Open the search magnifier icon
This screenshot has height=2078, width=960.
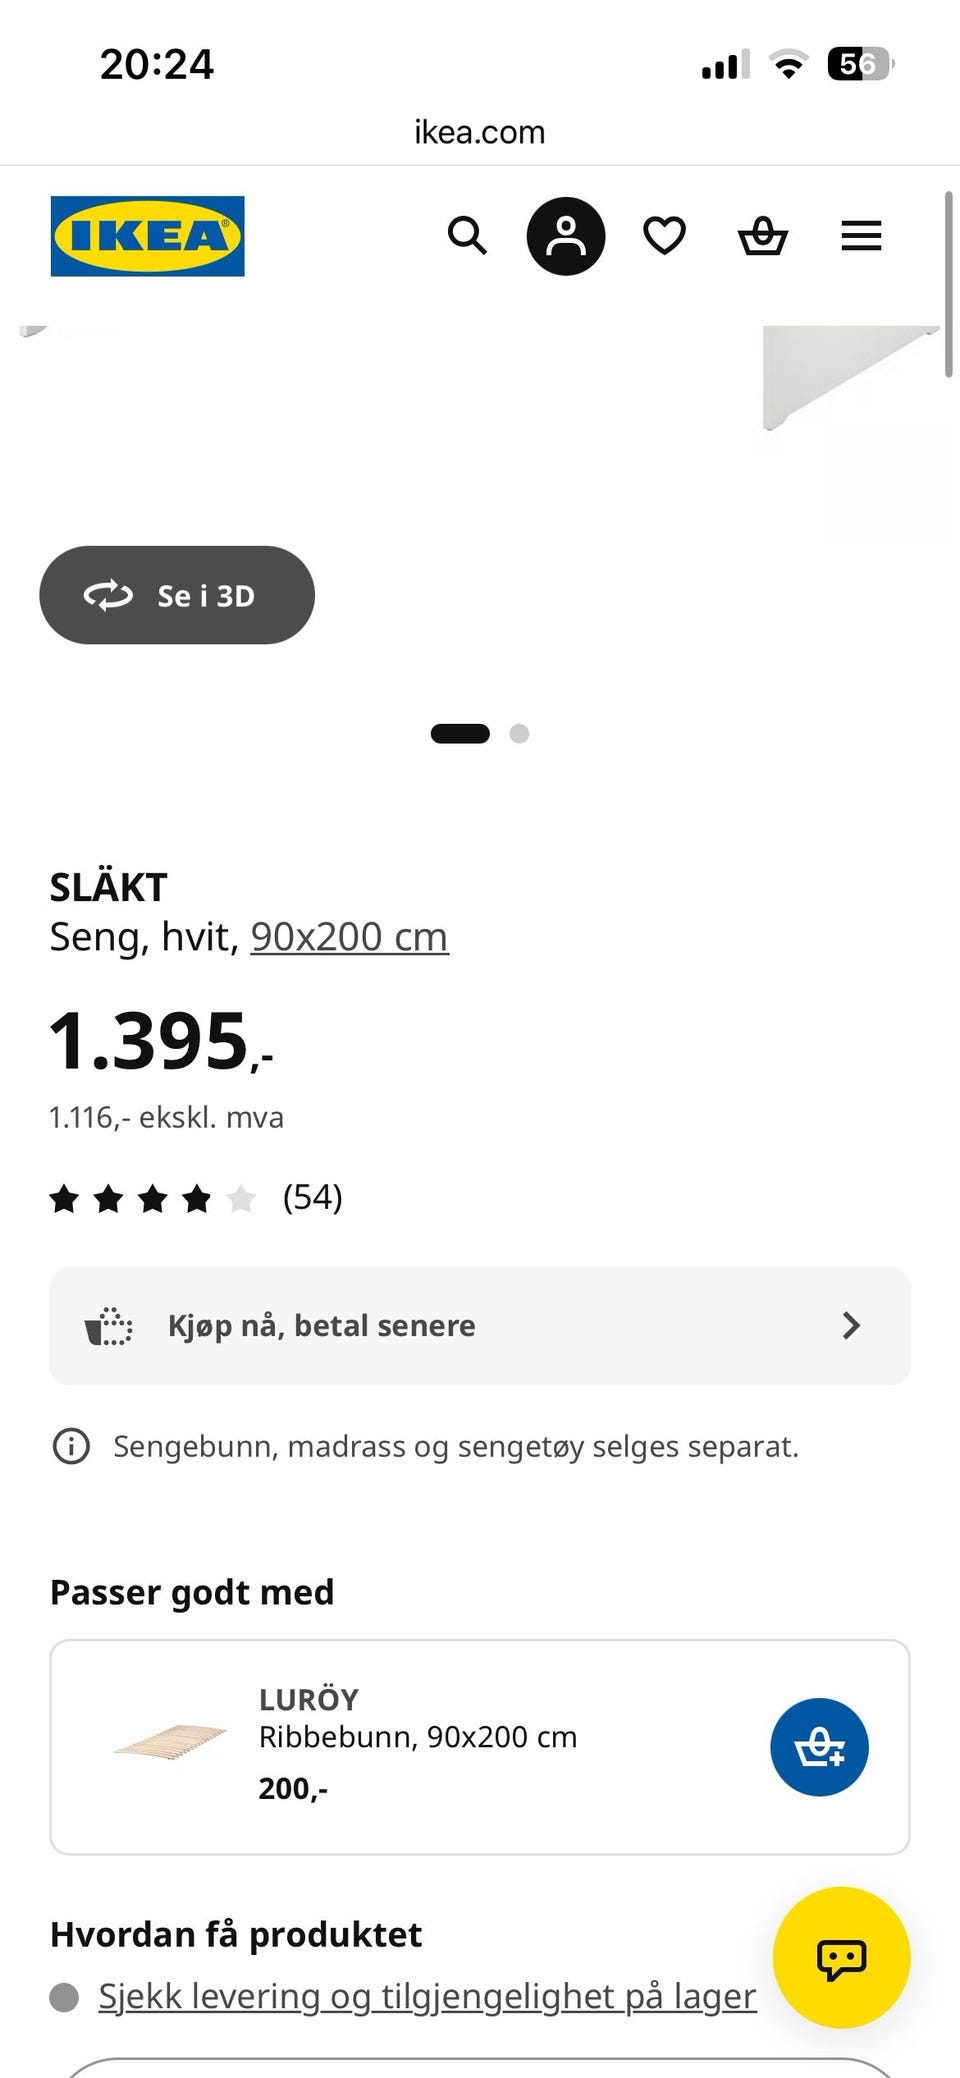click(467, 236)
